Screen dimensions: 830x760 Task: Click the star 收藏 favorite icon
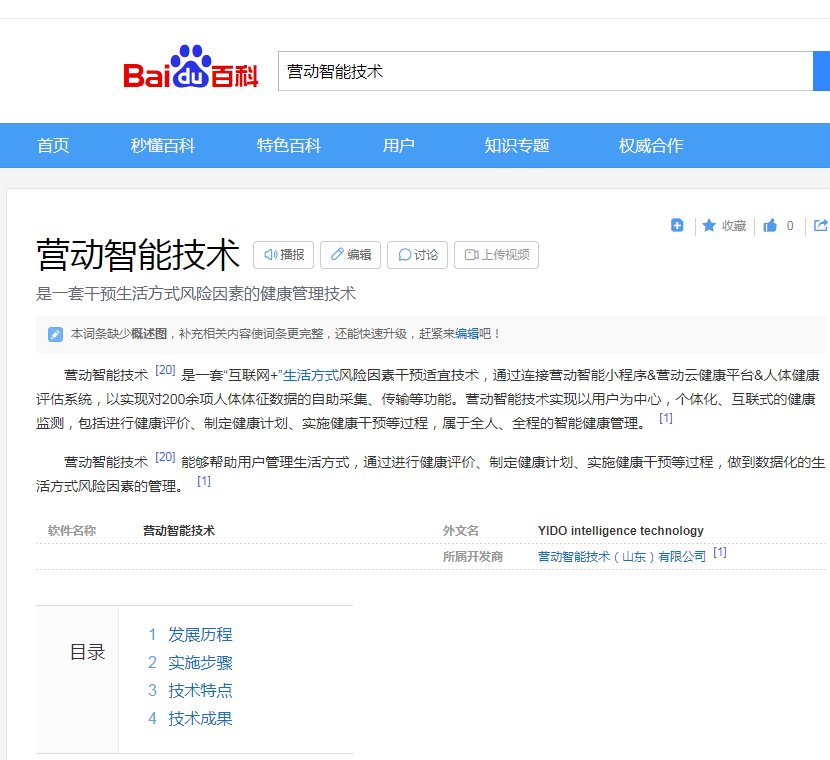click(709, 226)
